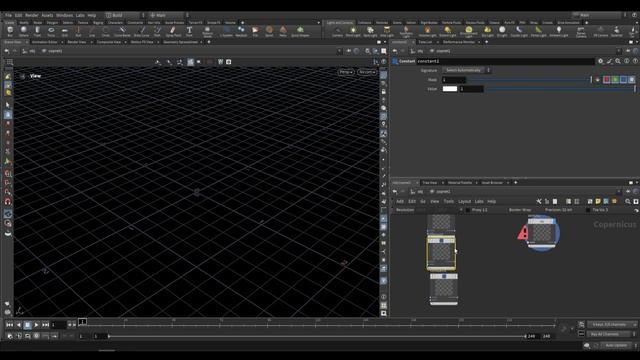Select the Quick Shapes shelf tool
The image size is (640, 360).
click(x=300, y=31)
